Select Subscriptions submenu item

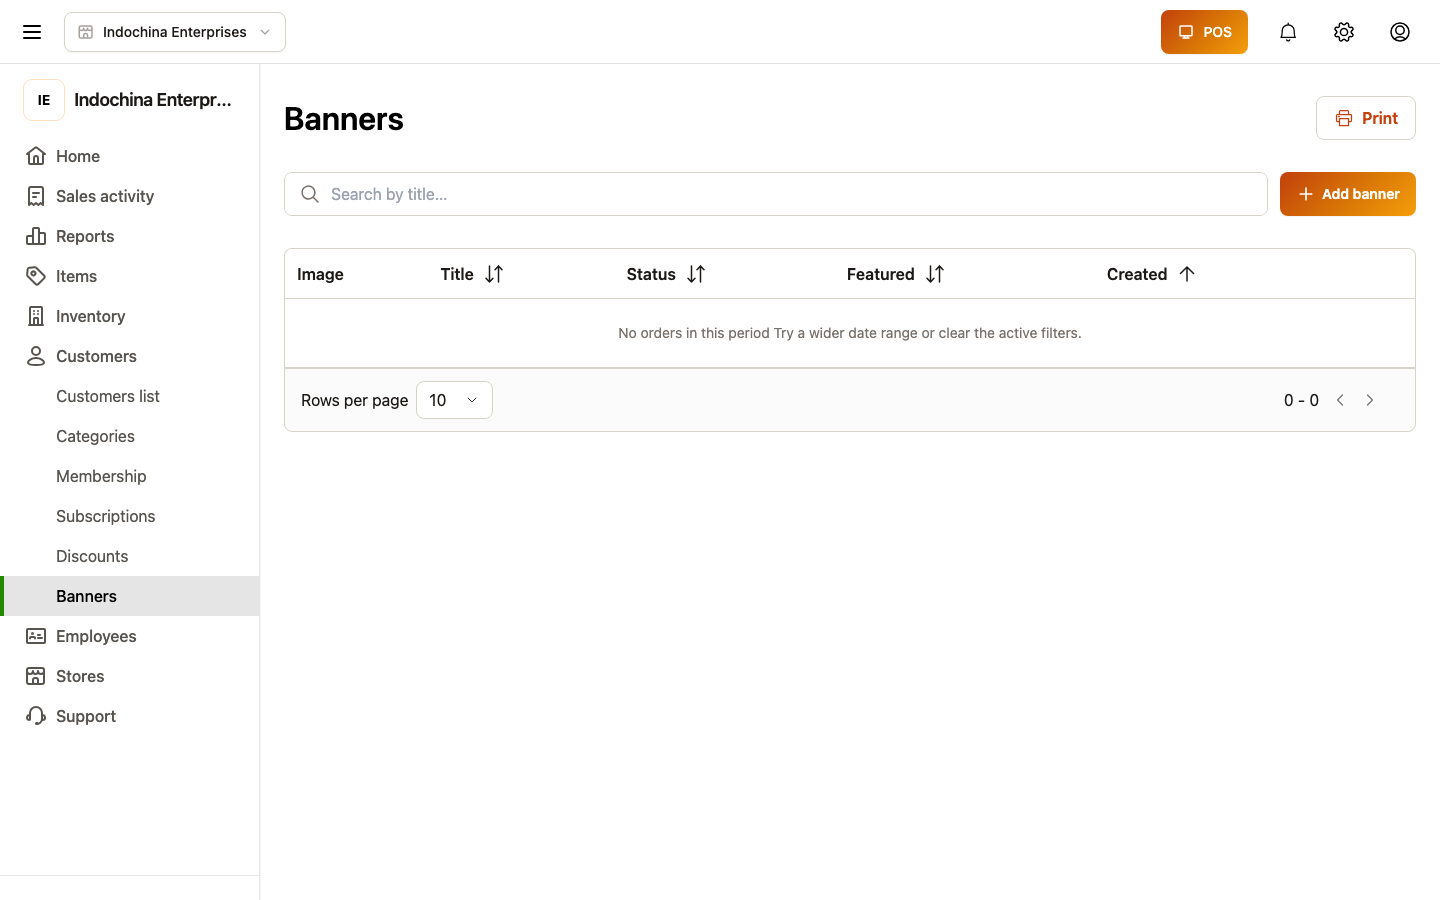tap(130, 516)
